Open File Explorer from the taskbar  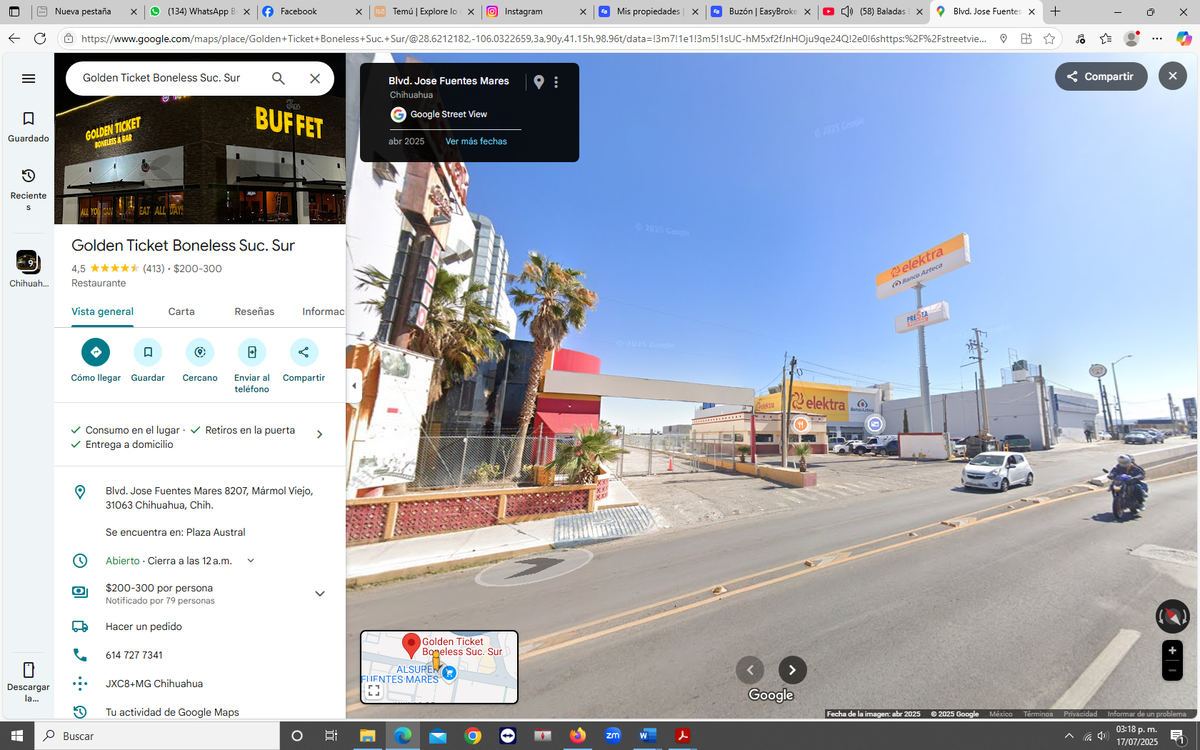367,736
